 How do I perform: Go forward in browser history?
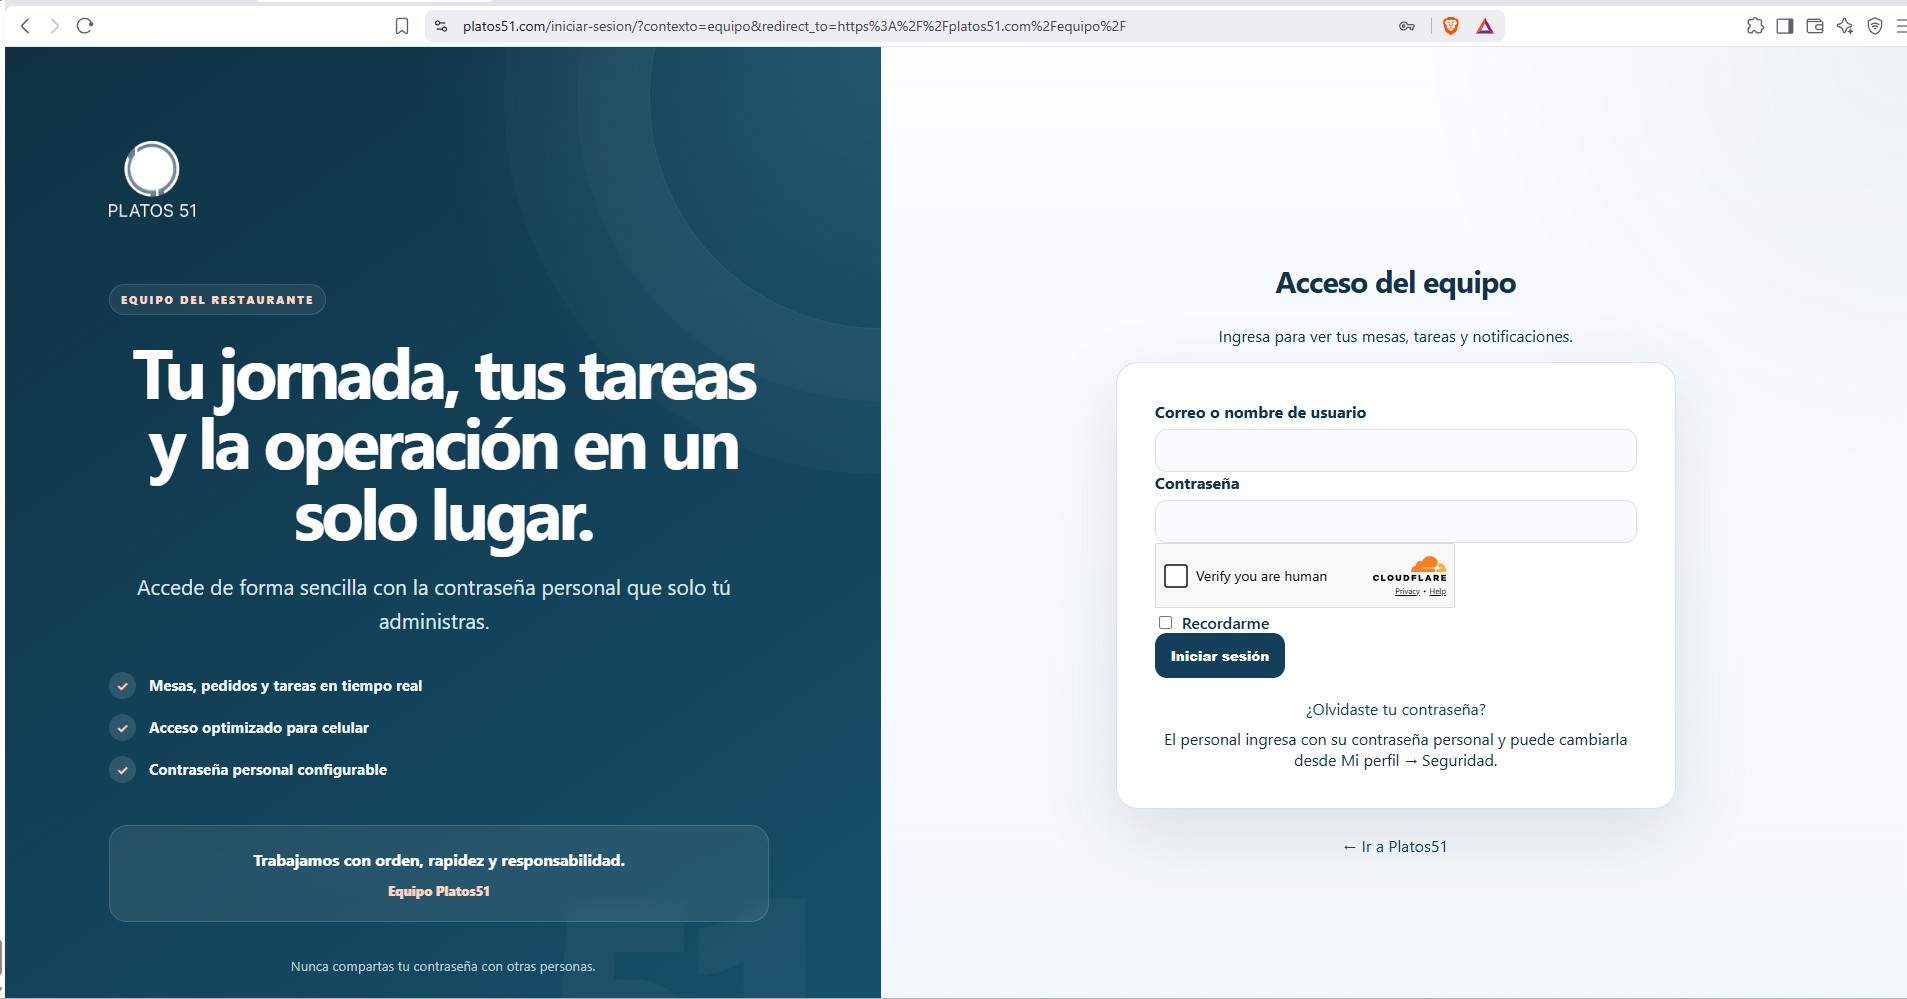tap(55, 26)
